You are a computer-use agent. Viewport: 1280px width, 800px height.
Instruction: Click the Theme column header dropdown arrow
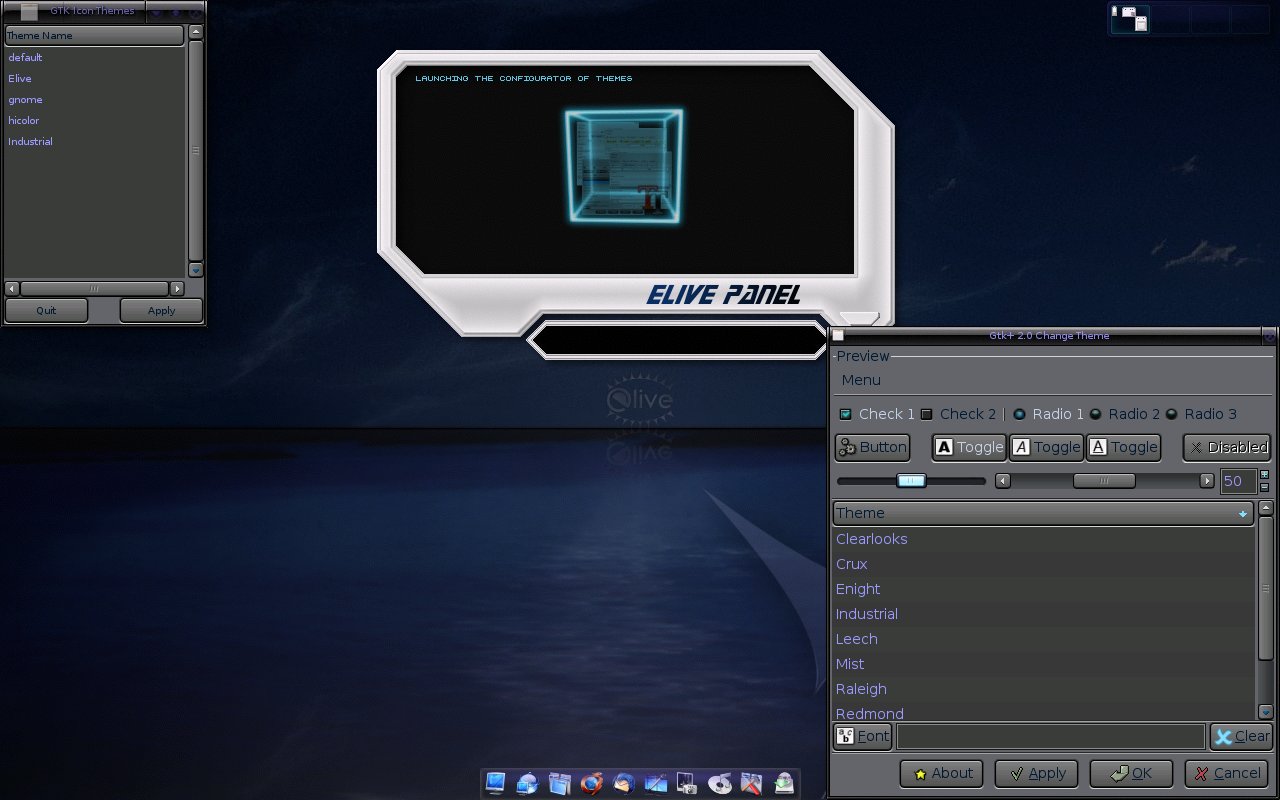point(1243,514)
